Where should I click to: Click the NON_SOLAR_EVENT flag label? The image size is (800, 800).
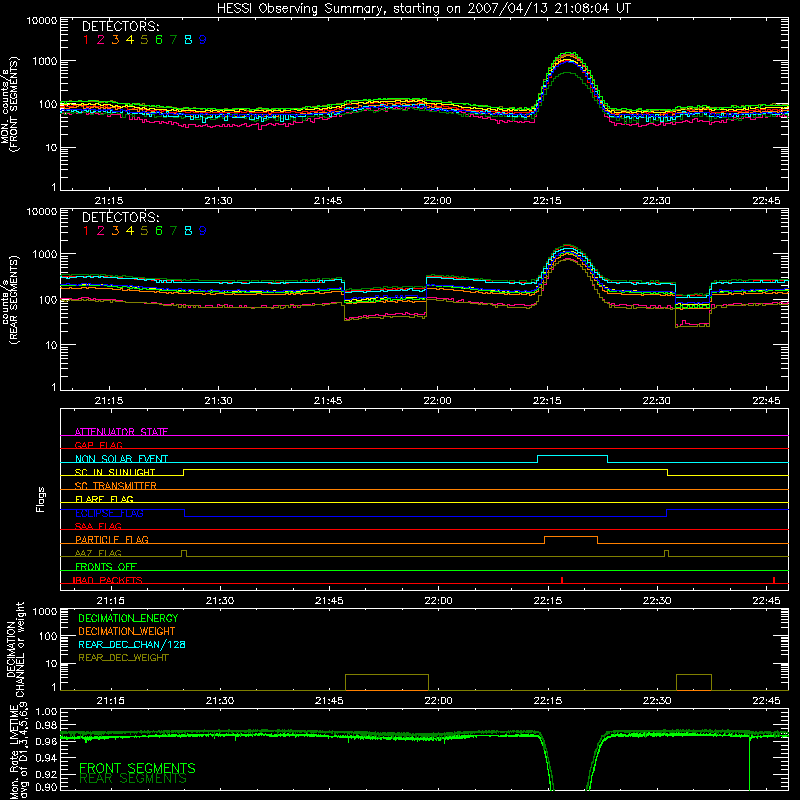pyautogui.click(x=121, y=459)
